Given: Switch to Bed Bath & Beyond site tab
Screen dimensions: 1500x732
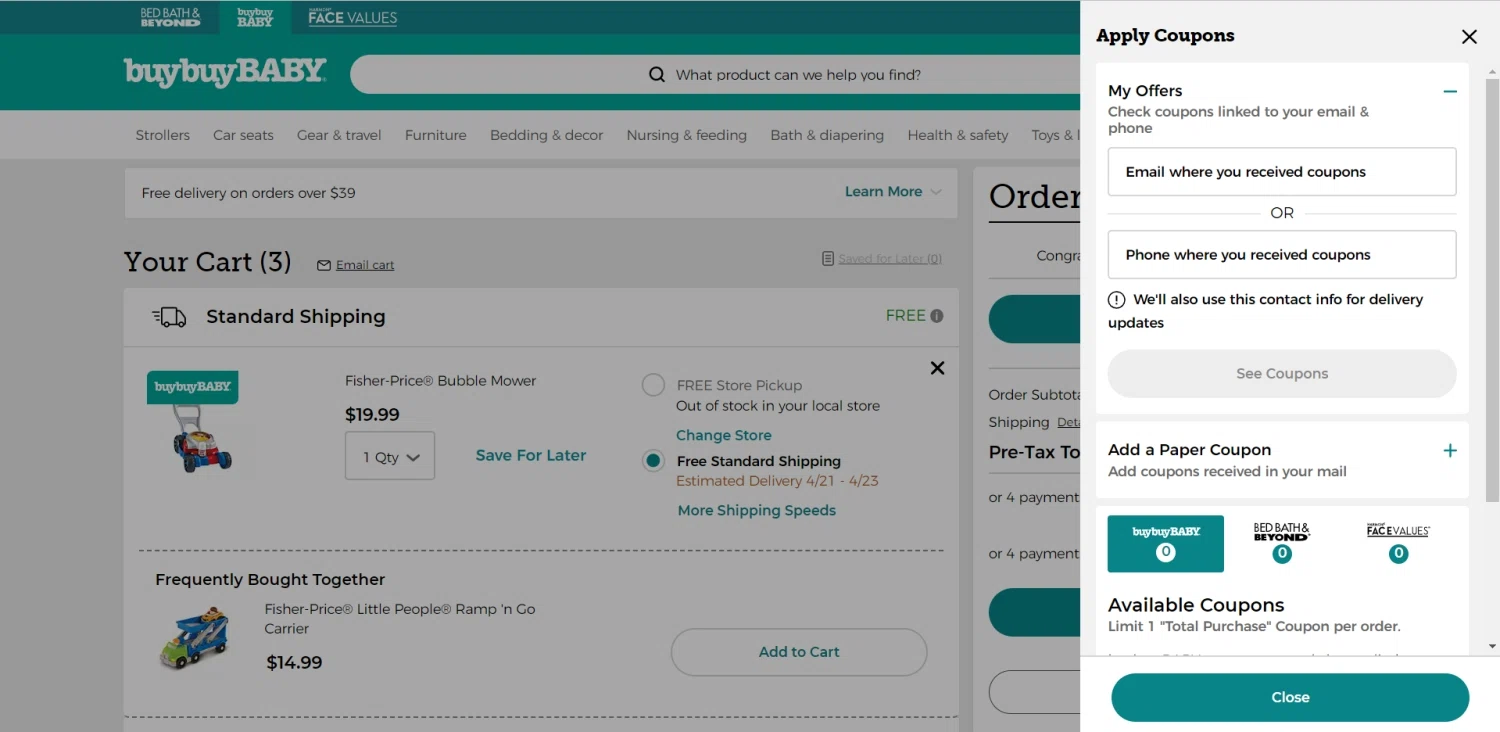Looking at the screenshot, I should [170, 17].
